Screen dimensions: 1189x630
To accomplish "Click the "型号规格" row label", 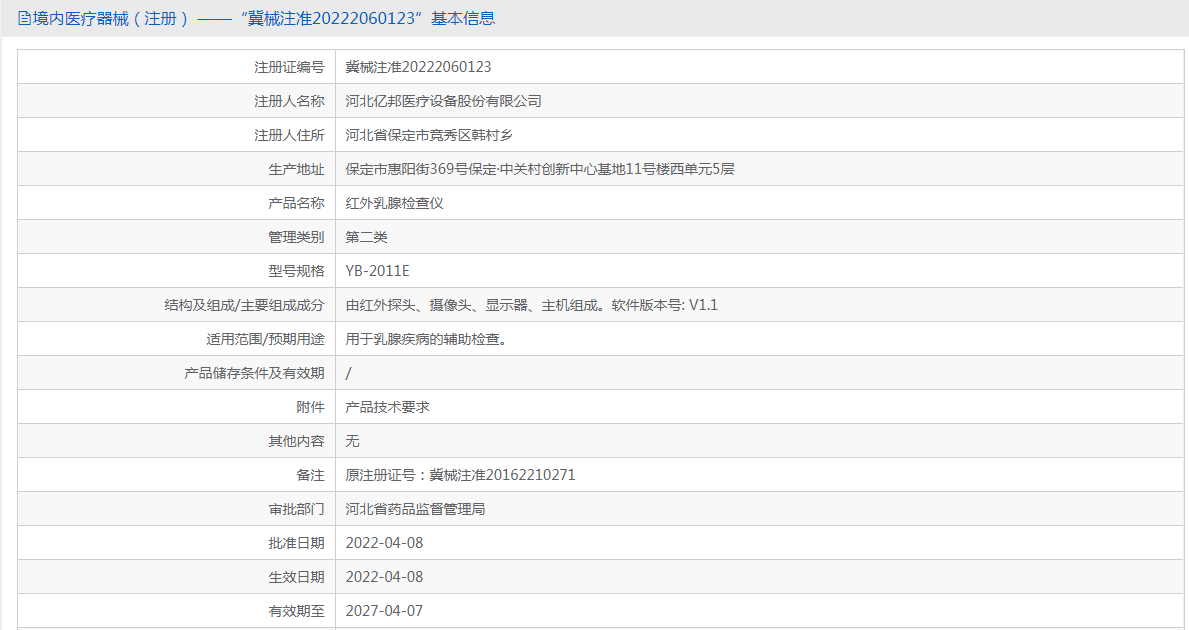I will point(296,271).
